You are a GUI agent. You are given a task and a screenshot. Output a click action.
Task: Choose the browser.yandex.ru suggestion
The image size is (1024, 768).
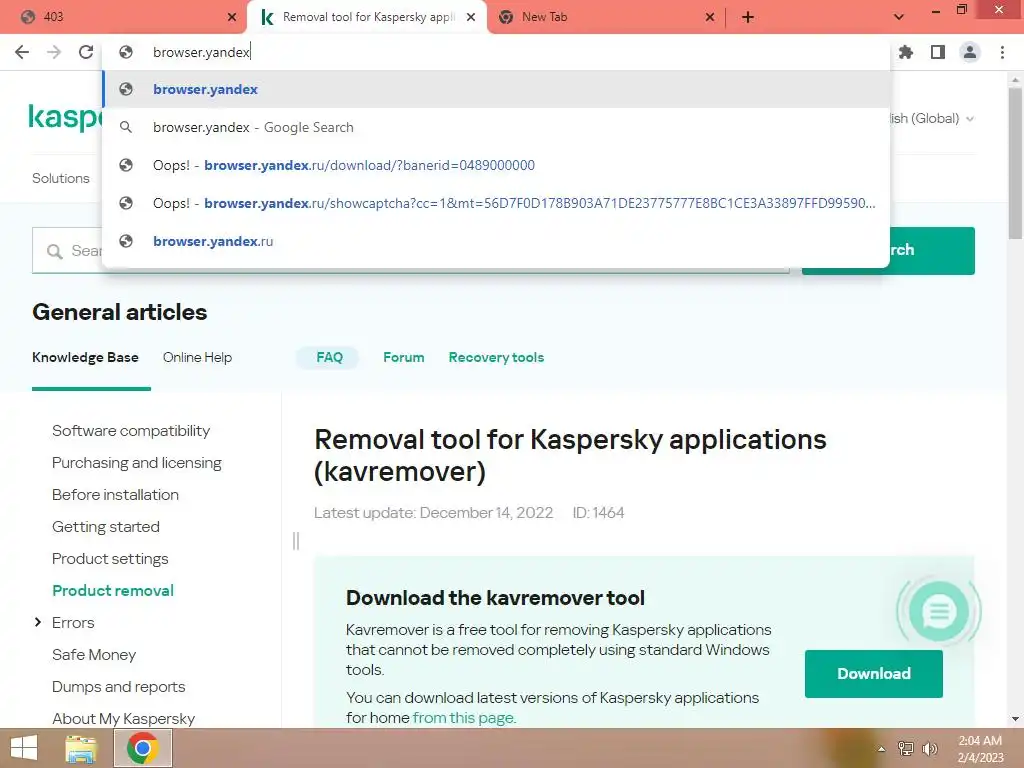496,241
